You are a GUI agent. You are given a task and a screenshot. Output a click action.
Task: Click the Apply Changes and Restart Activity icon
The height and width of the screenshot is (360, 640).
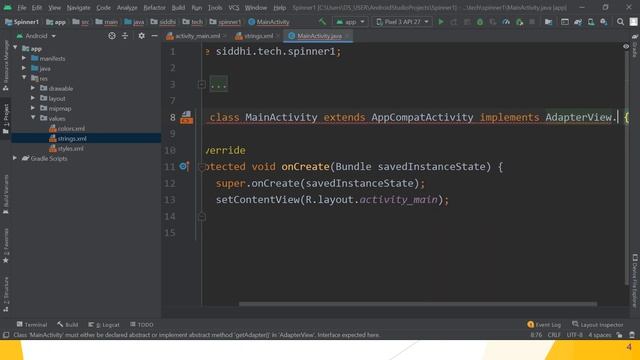coord(454,22)
